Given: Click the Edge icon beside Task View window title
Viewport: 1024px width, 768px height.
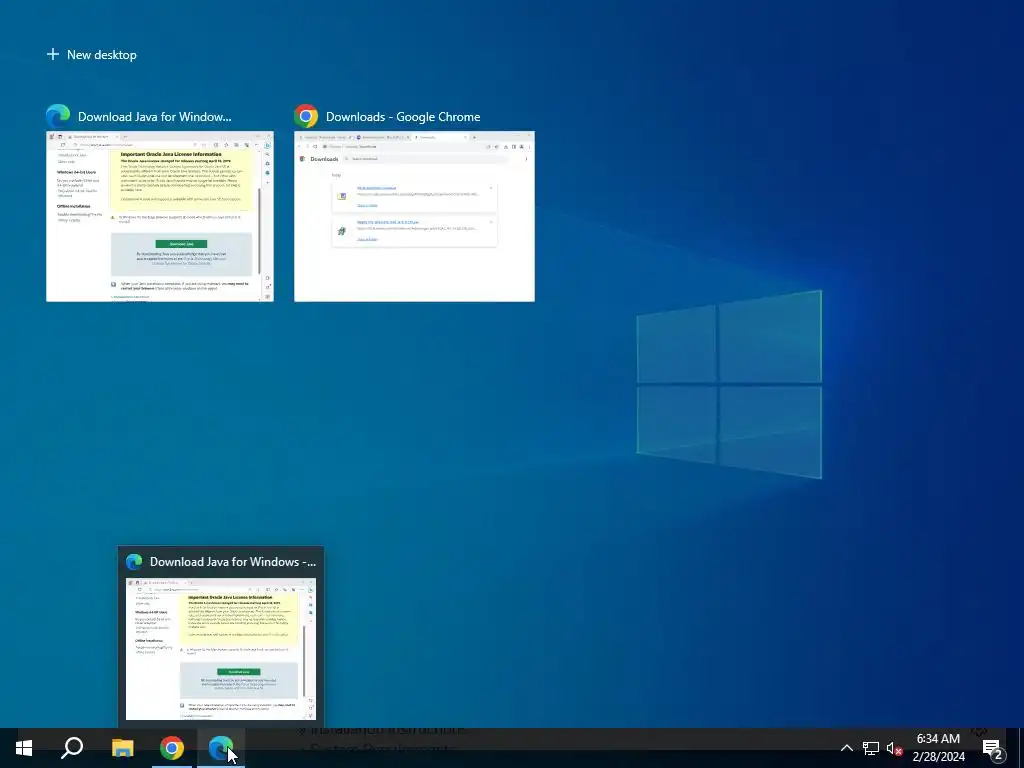Looking at the screenshot, I should coord(58,116).
